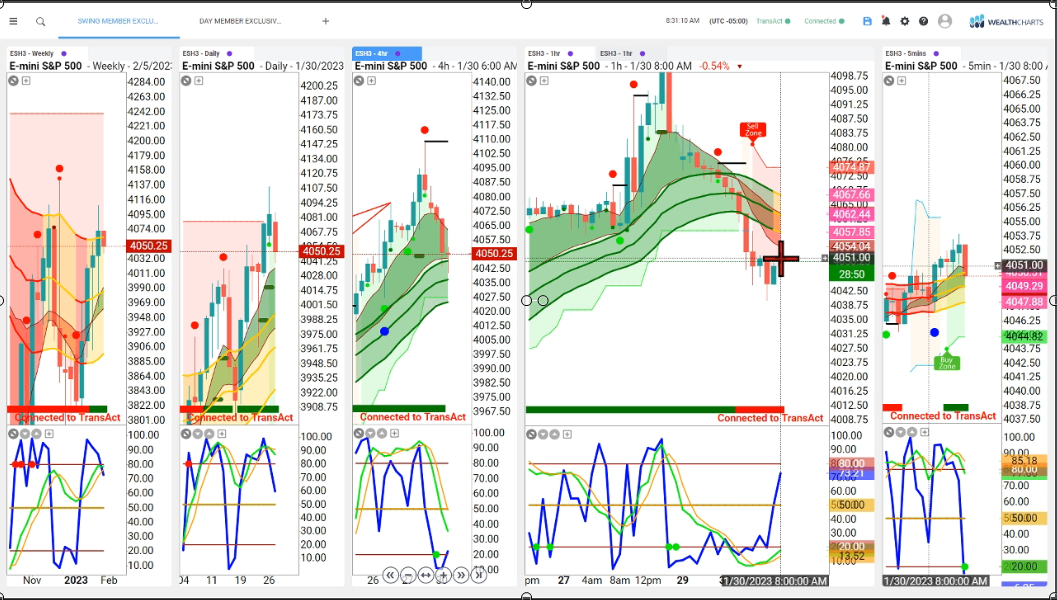Jump to latest bar on 4h chart
Viewport: 1057px width, 600px height.
click(x=478, y=575)
